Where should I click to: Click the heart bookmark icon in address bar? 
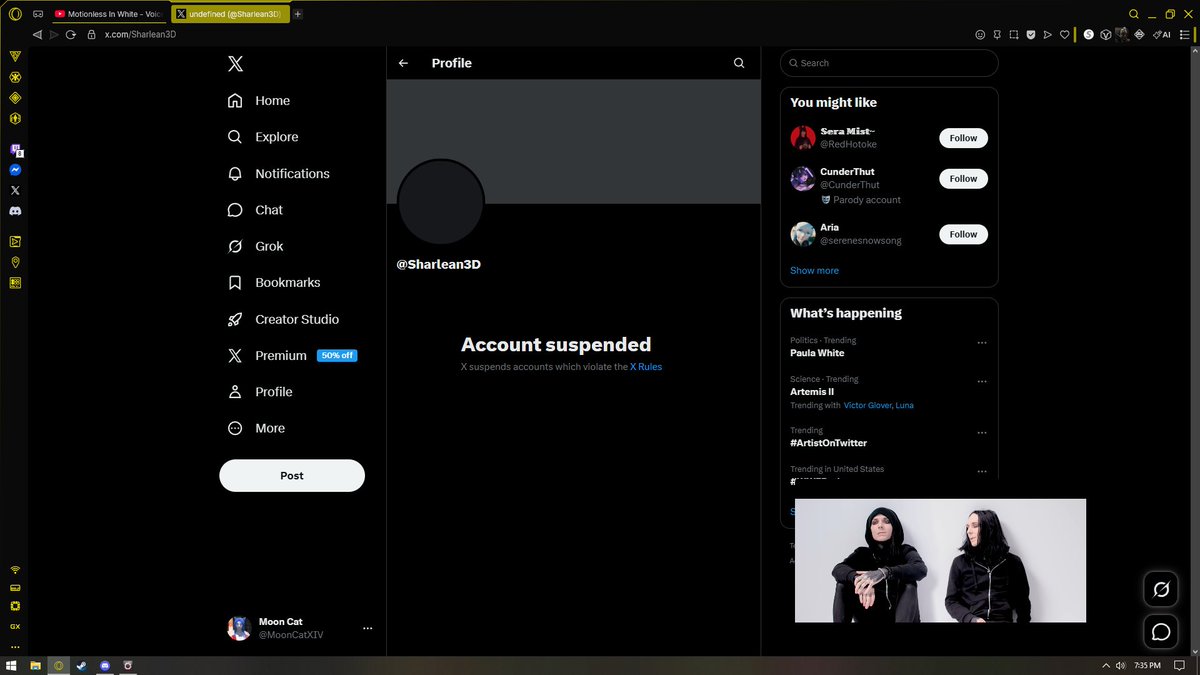(x=1065, y=34)
